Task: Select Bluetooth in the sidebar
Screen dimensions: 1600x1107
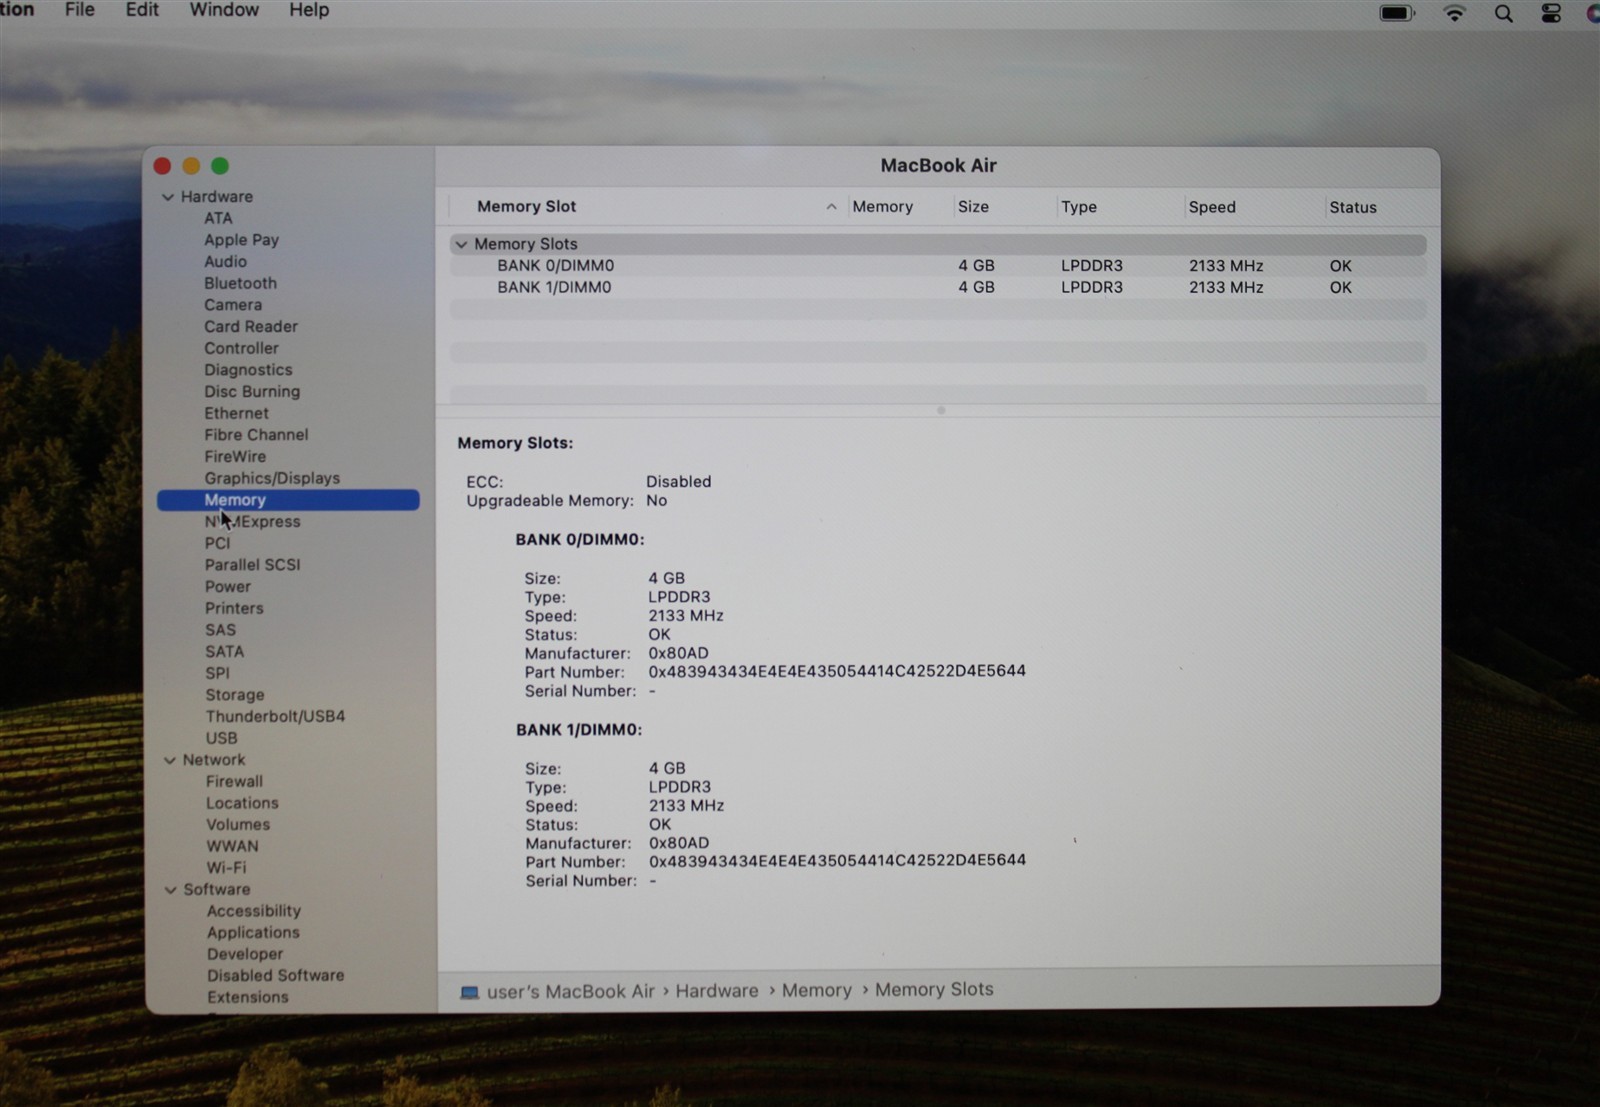Action: point(240,283)
